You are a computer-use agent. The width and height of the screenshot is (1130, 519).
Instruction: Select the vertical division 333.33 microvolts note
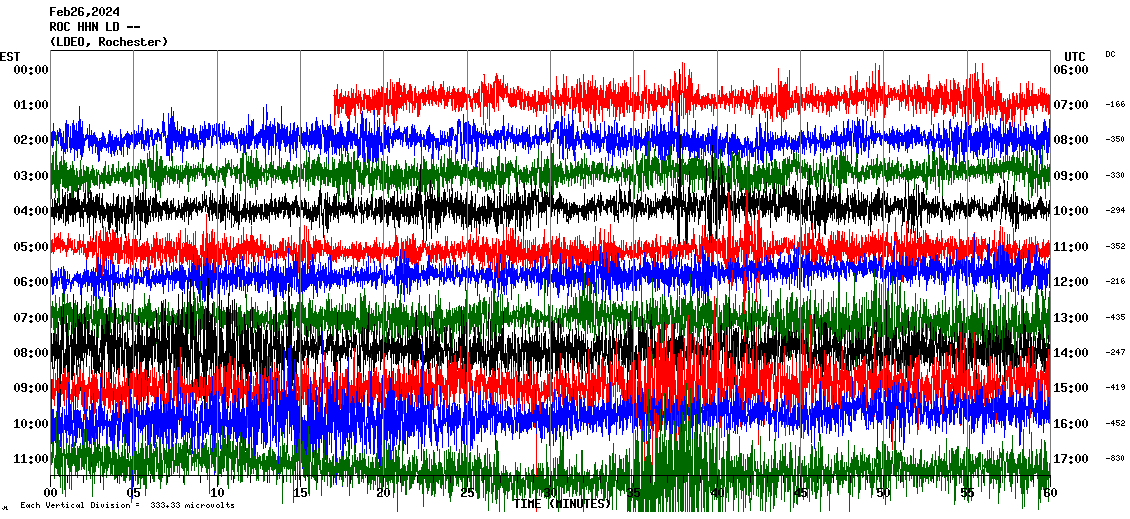[127, 506]
